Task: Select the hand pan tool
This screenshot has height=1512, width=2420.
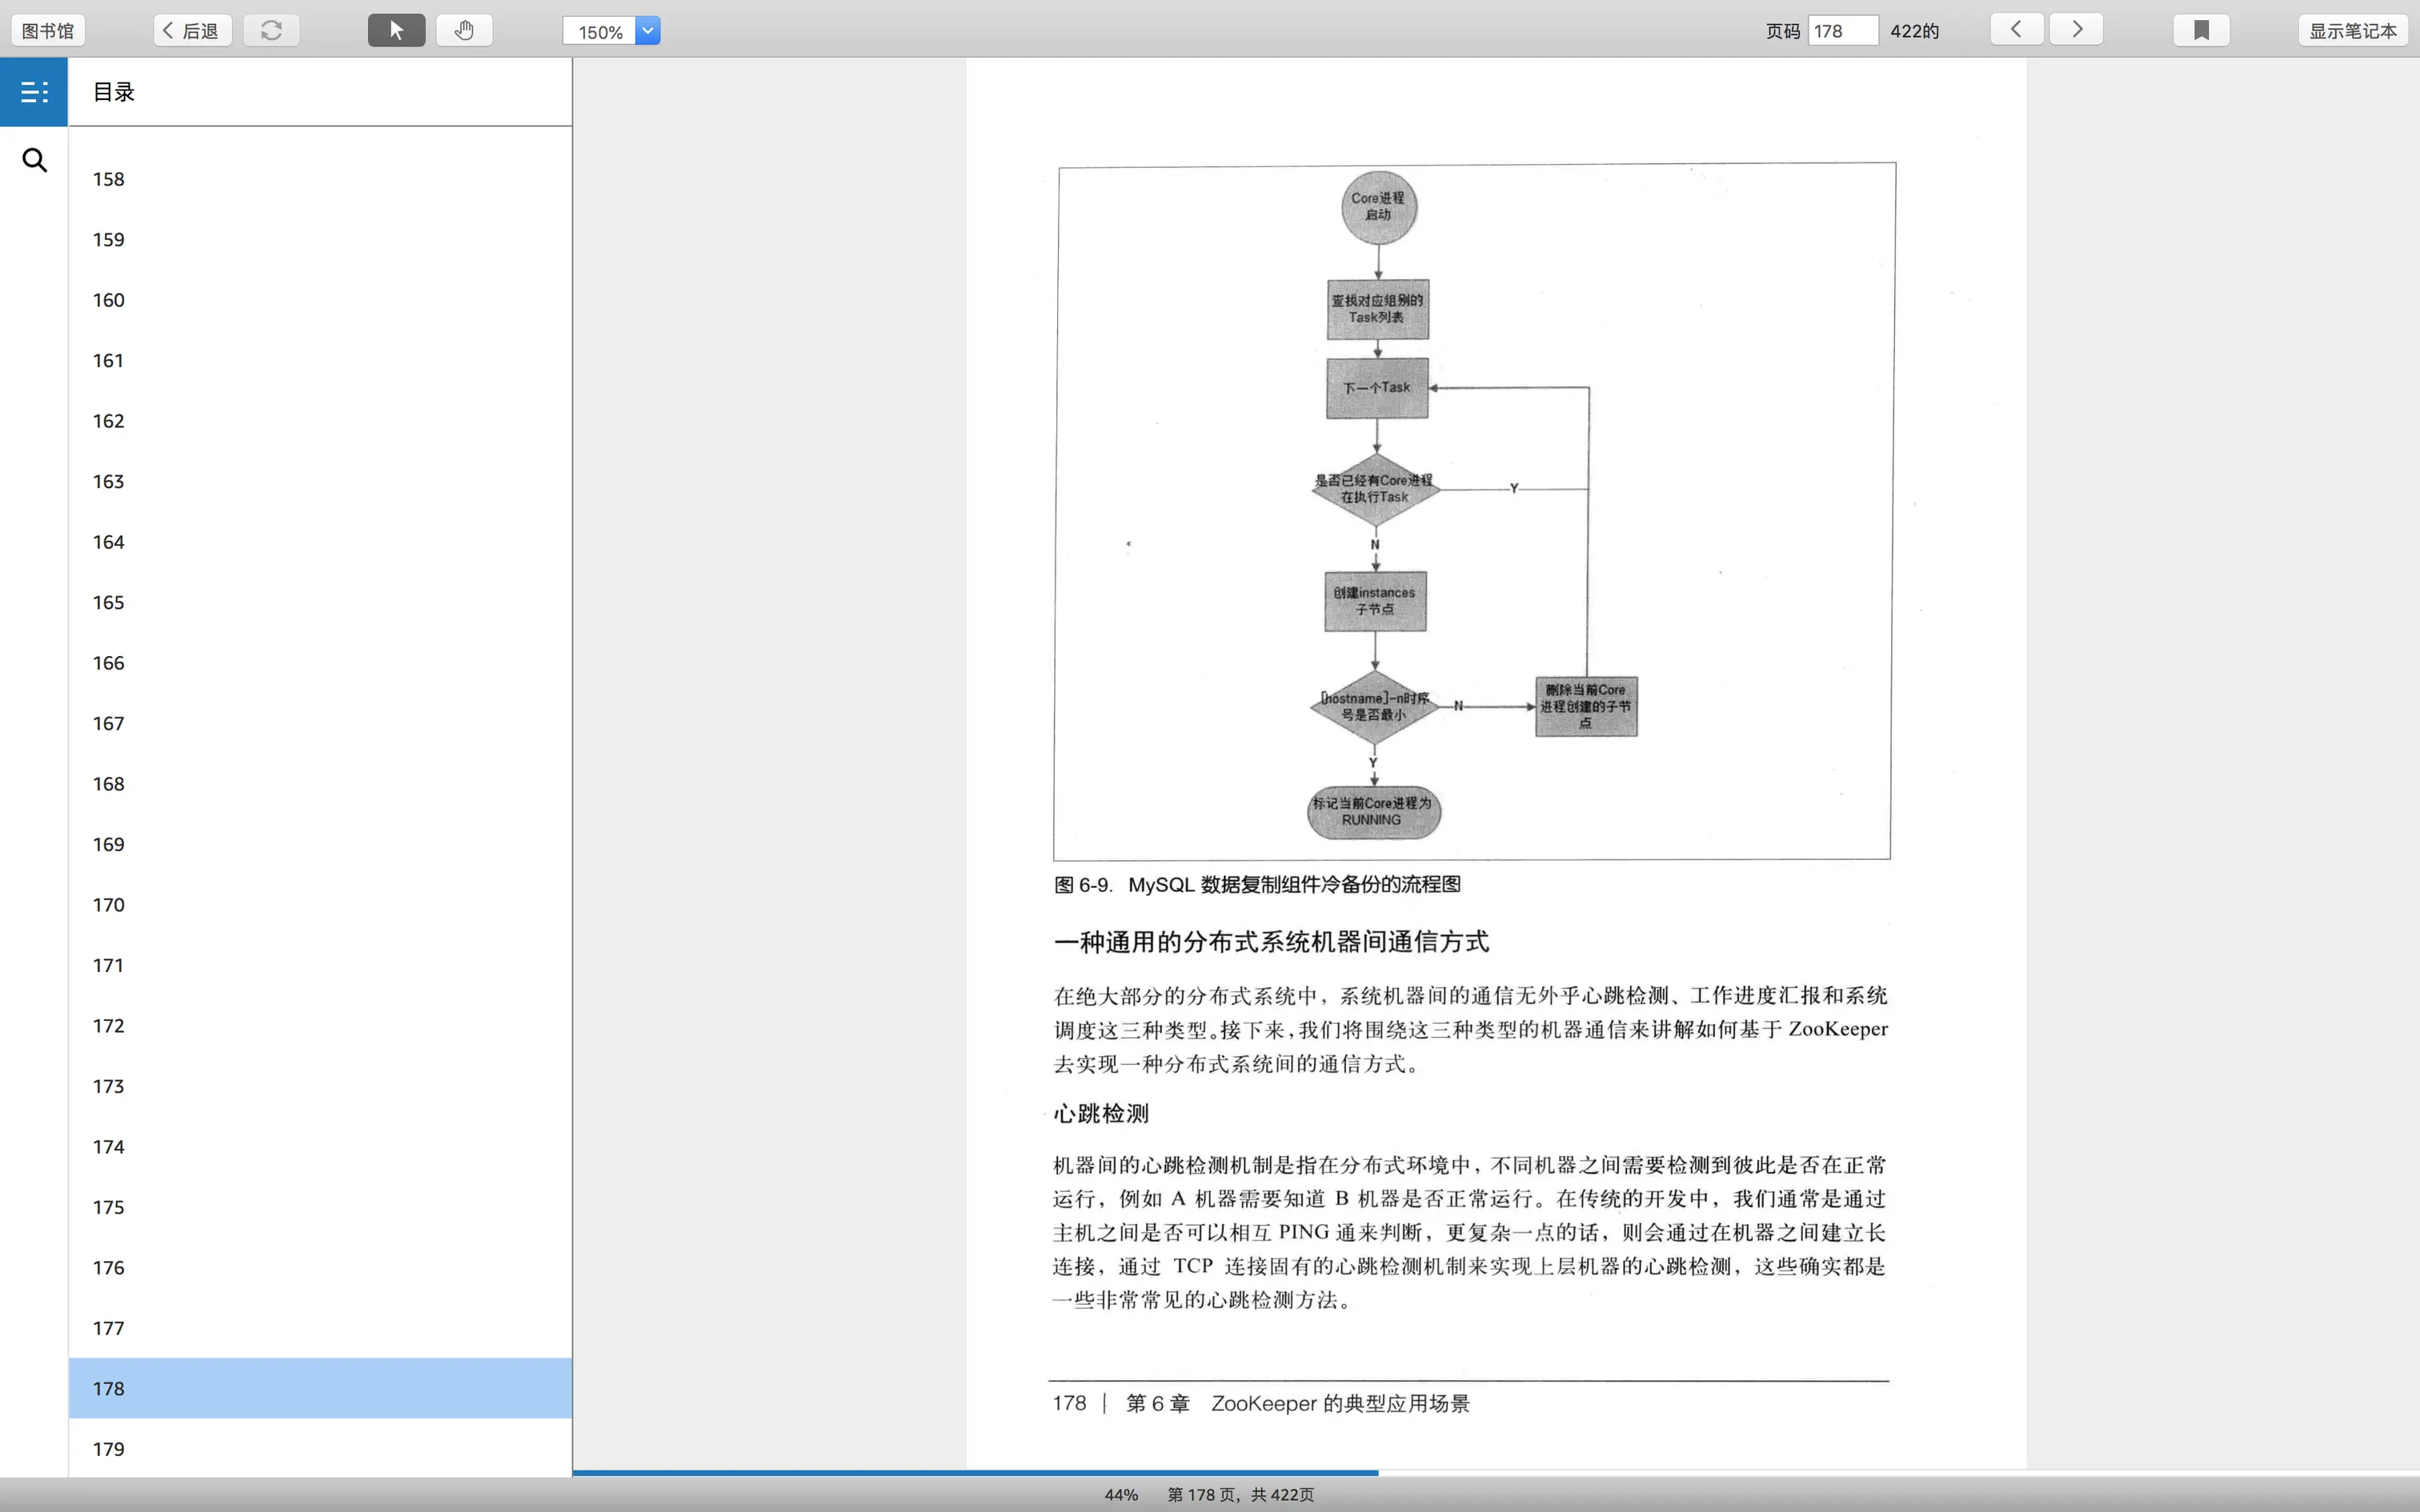Action: click(x=464, y=30)
